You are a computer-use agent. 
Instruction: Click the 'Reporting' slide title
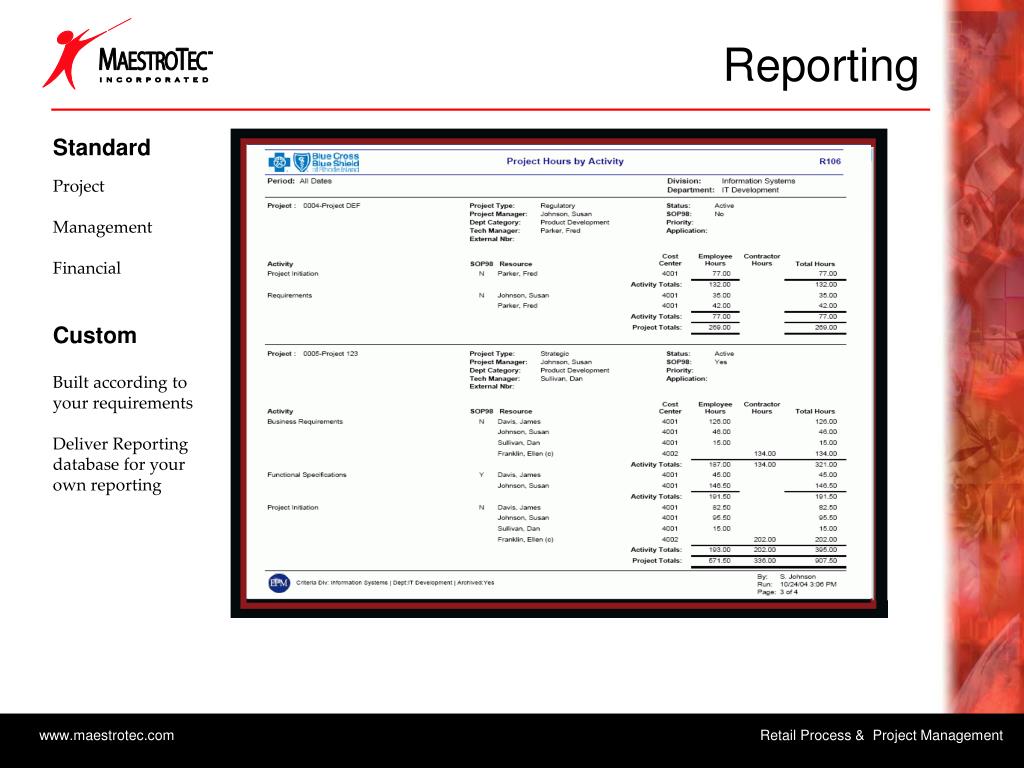tap(821, 66)
